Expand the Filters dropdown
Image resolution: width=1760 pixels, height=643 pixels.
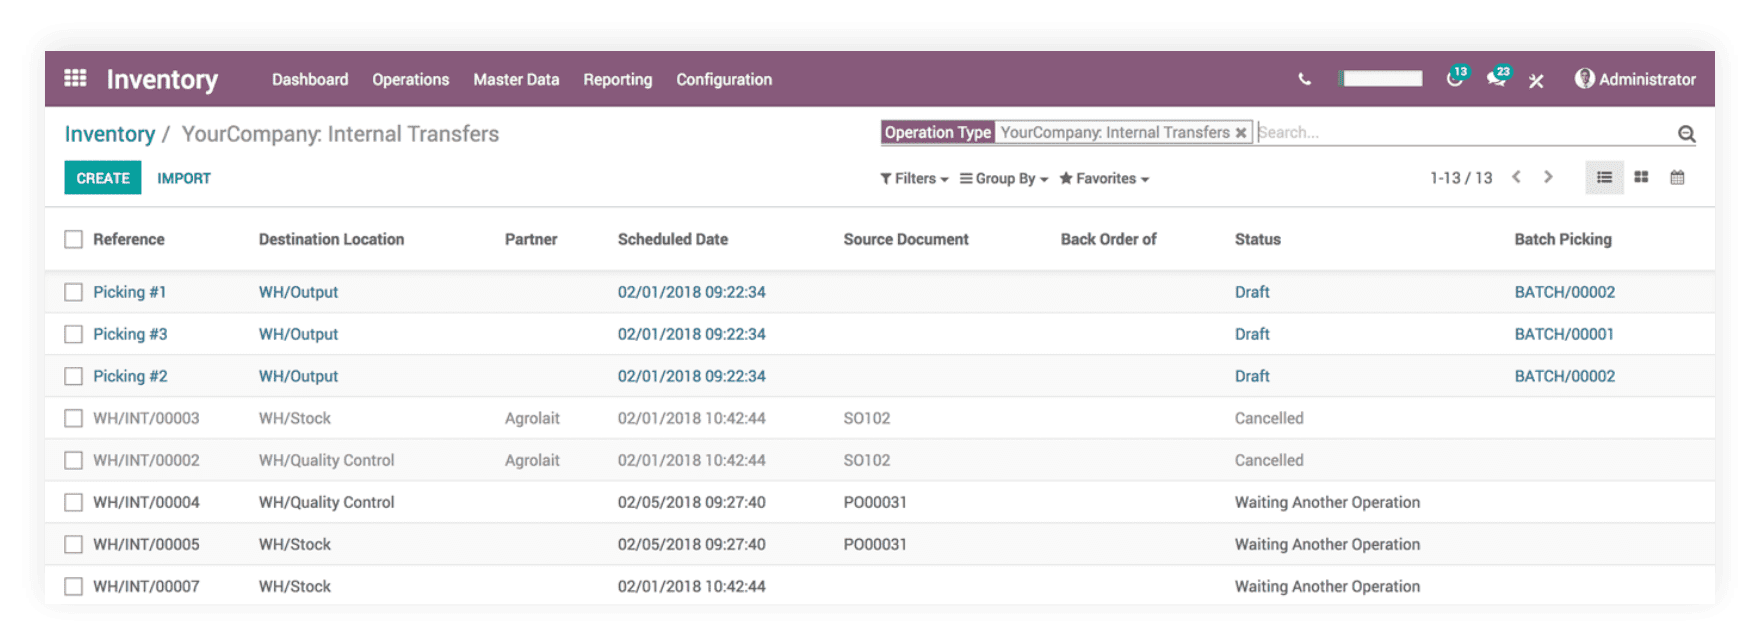tap(914, 178)
